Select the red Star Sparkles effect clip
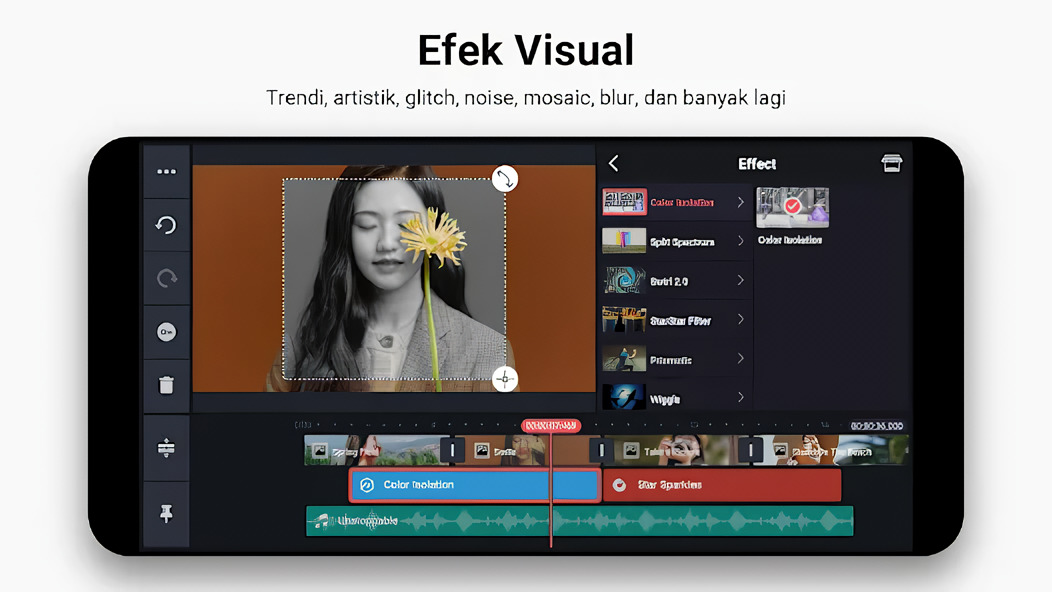This screenshot has height=592, width=1052. (722, 485)
